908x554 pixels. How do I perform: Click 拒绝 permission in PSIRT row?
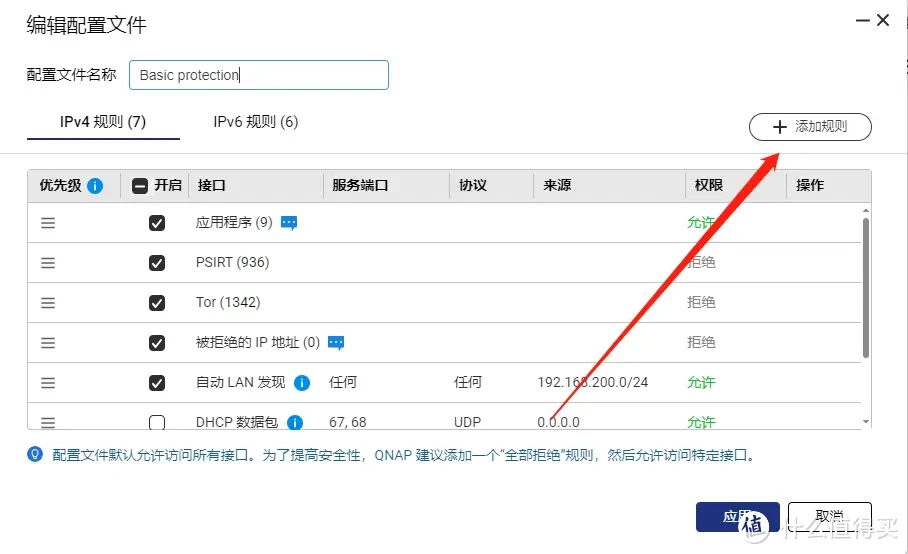[701, 263]
